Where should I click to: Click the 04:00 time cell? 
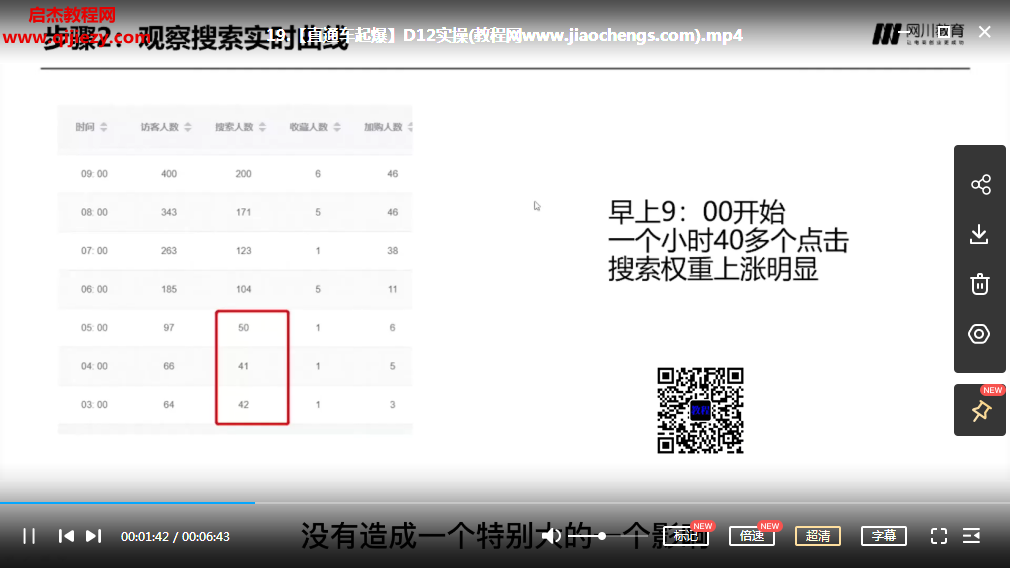[94, 366]
